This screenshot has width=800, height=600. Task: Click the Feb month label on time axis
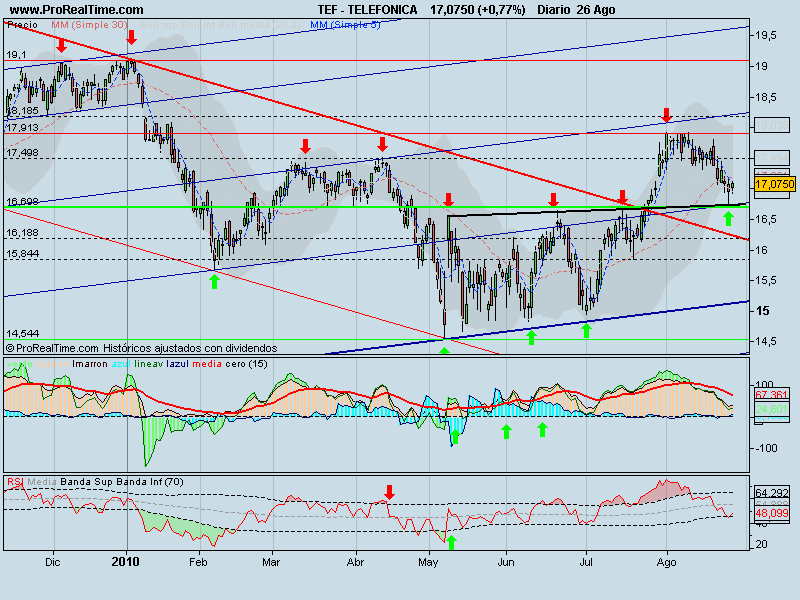198,562
